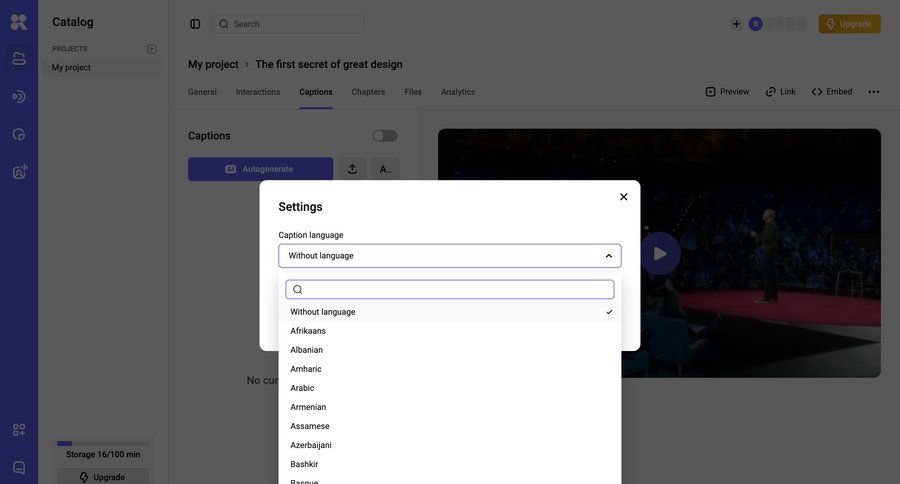
Task: Click the yellow Upgrade button in header
Action: [849, 24]
